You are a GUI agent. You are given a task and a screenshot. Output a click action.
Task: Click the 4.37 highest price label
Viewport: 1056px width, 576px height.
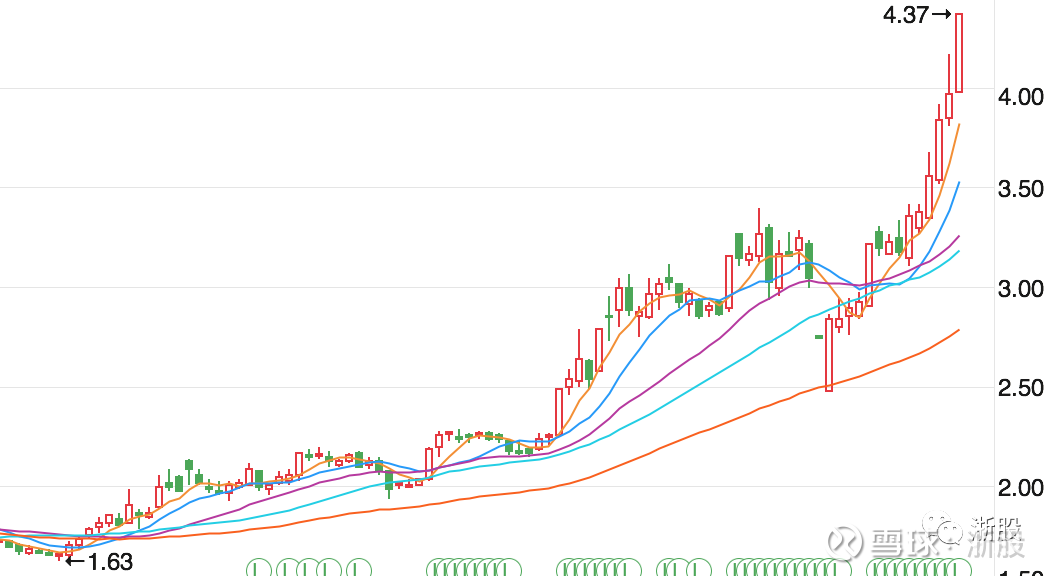pos(906,14)
